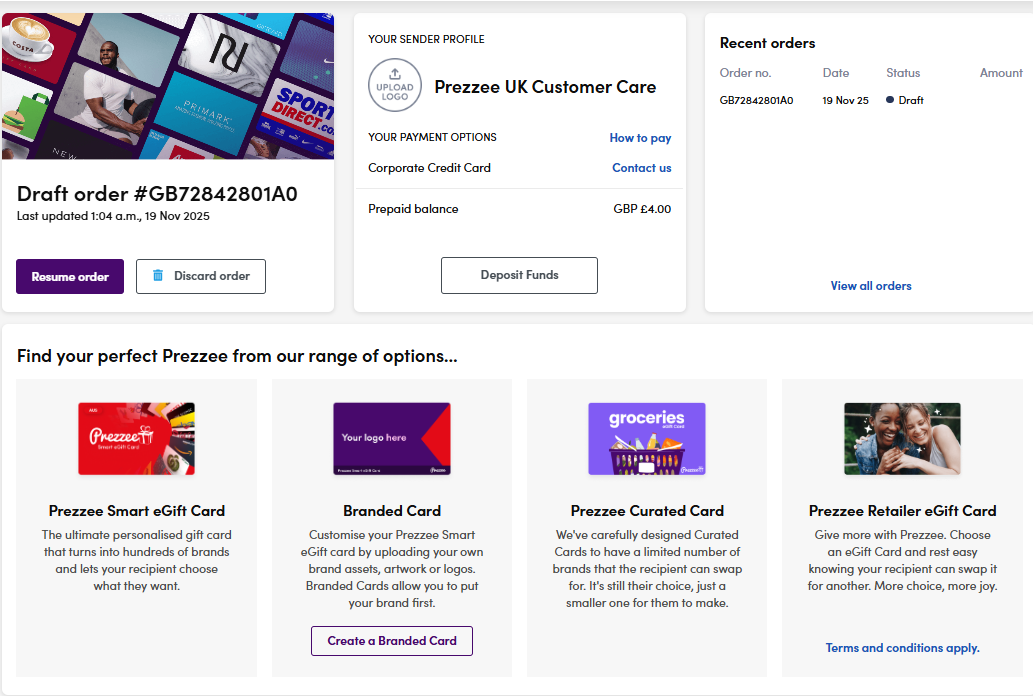Click the 'Find your perfect Prezzee' heading
The width and height of the screenshot is (1033, 696).
237,356
